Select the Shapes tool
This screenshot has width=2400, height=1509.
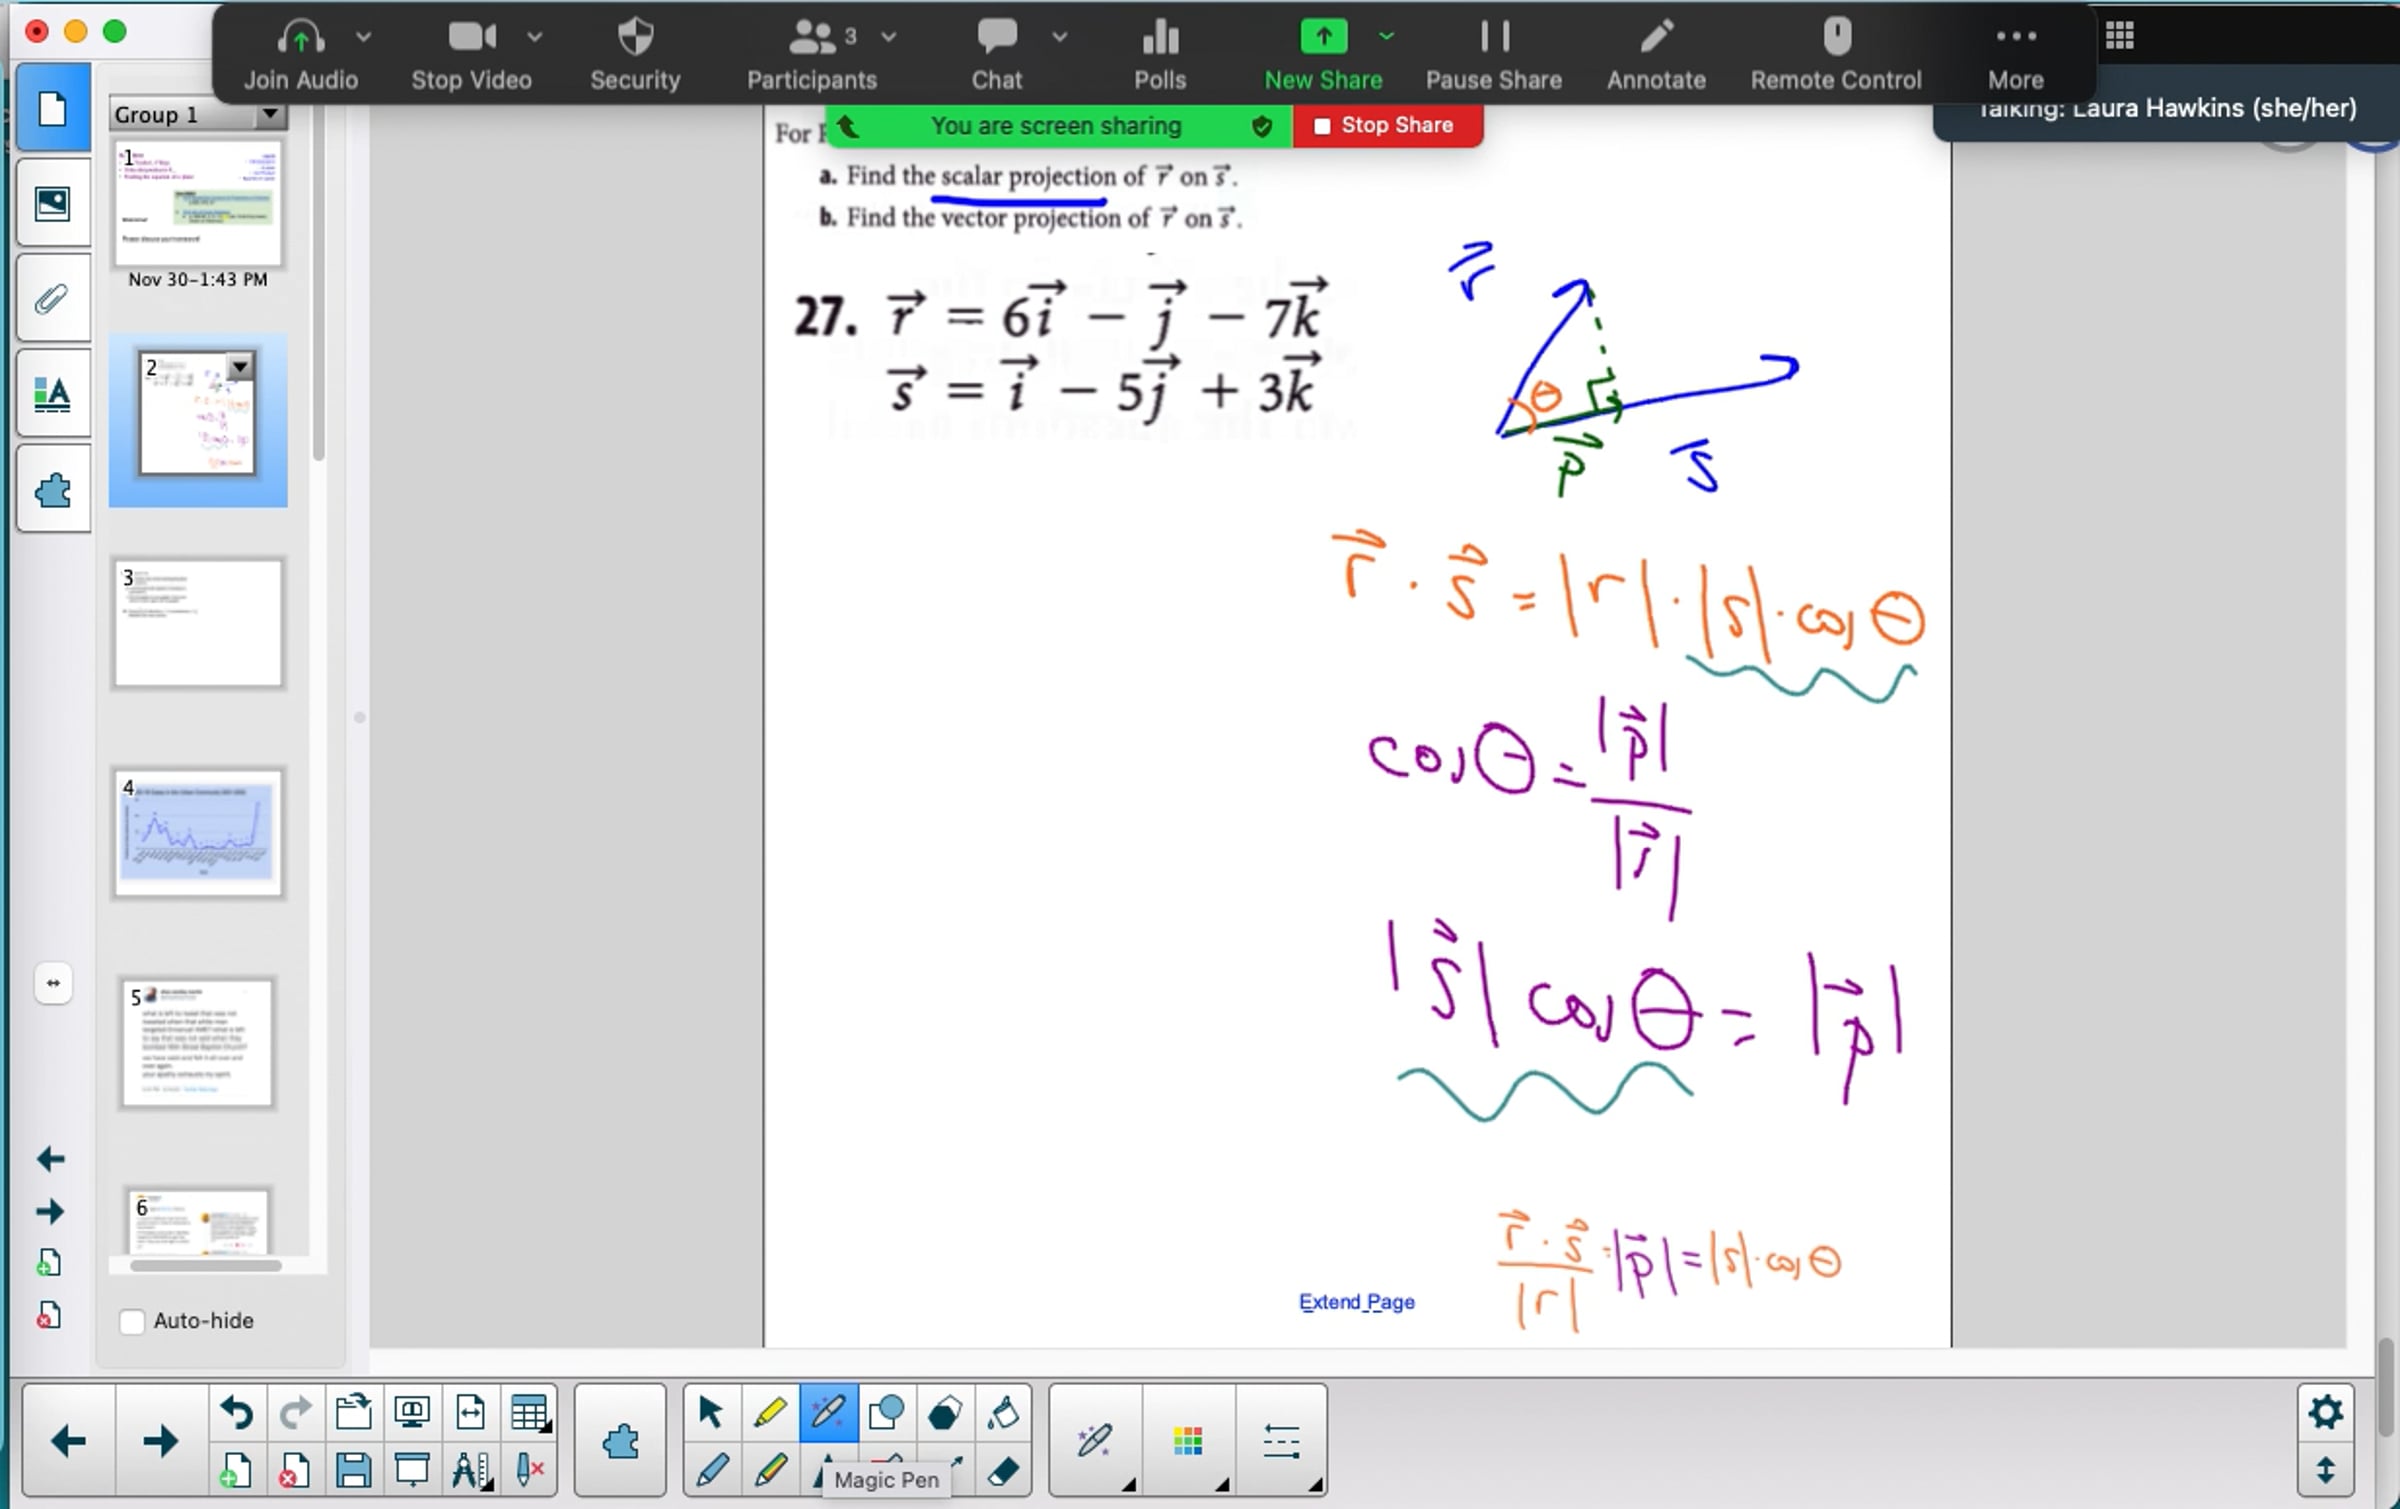click(x=886, y=1412)
